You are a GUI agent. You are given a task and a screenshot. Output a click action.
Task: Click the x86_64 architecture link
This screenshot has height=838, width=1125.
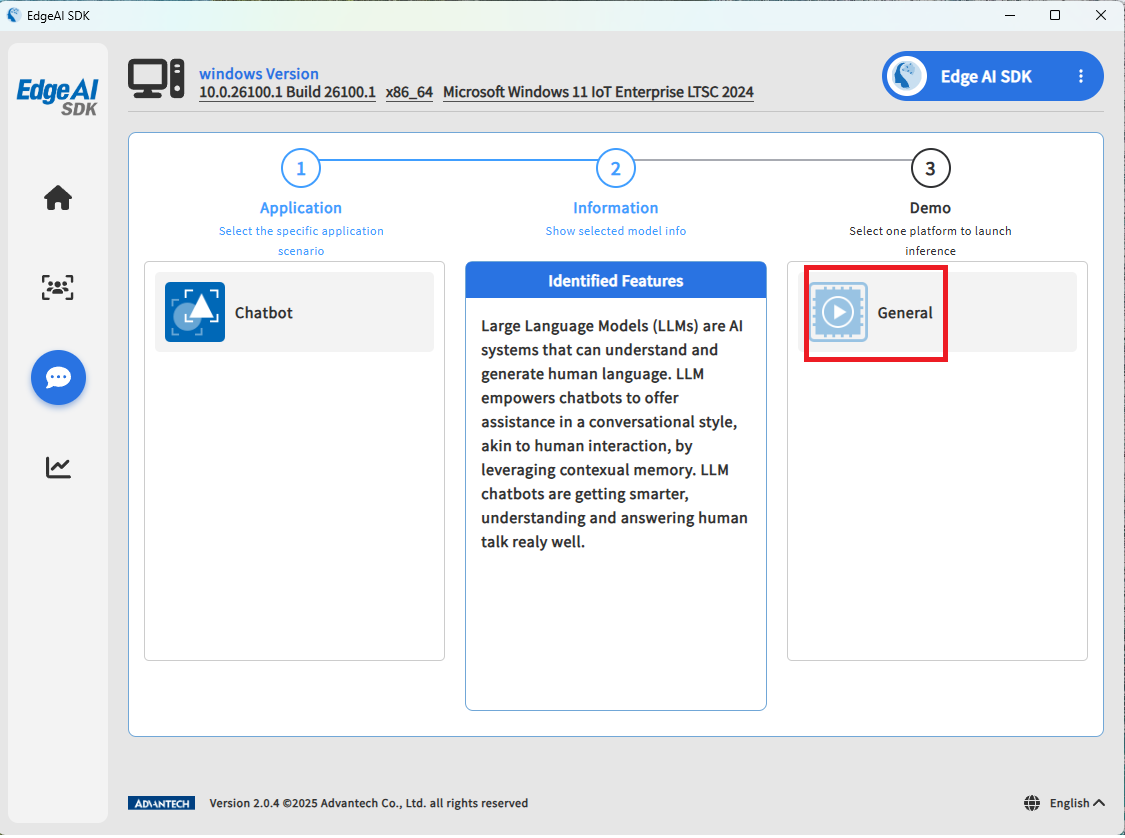pyautogui.click(x=409, y=92)
